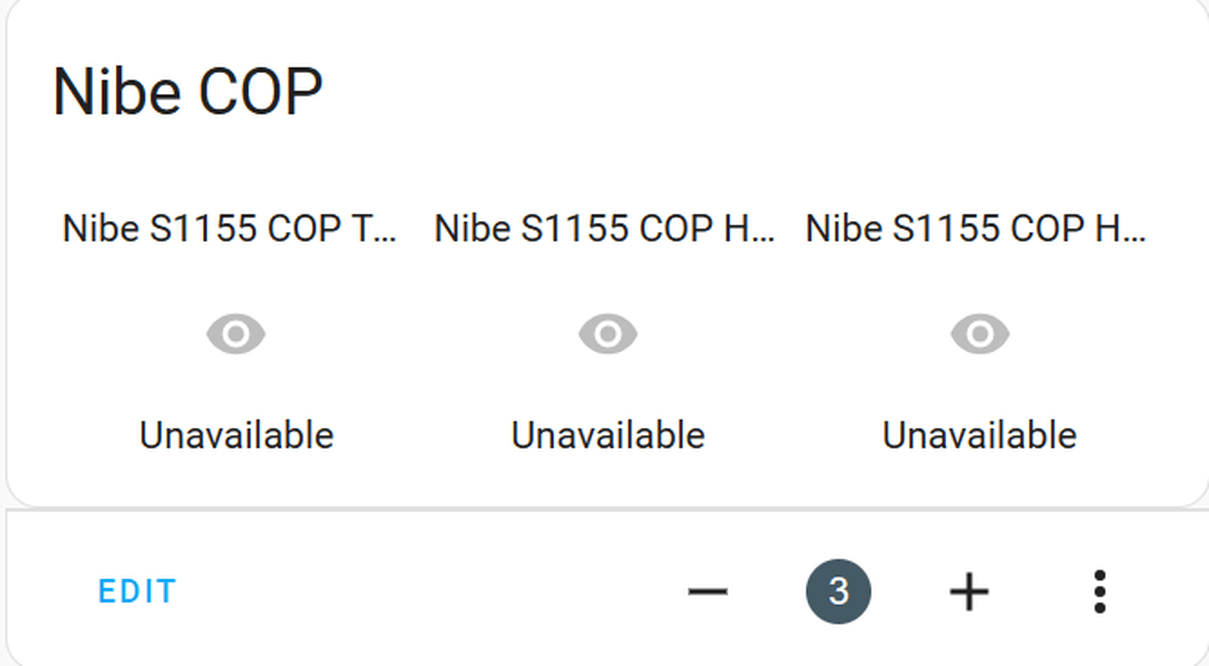Click the rightmost entity's eye icon
Image resolution: width=1209 pixels, height=666 pixels.
pos(980,334)
